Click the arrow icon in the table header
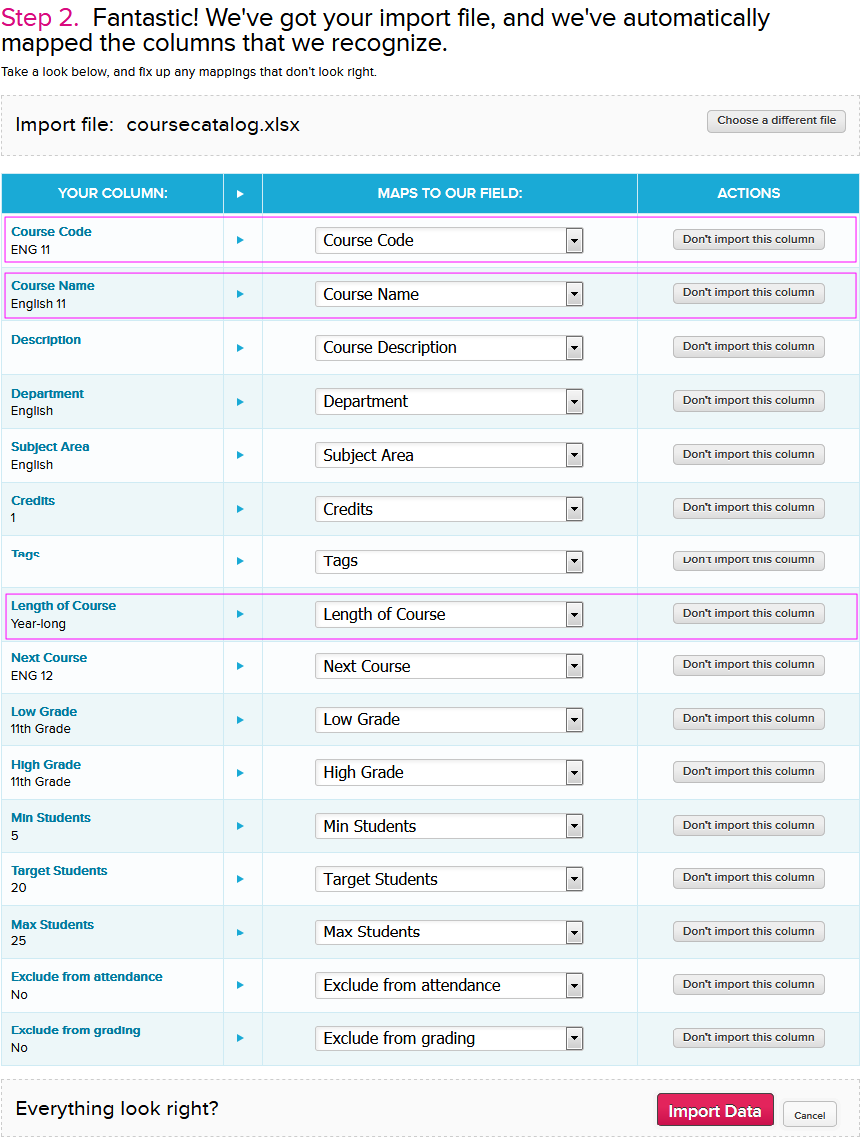This screenshot has height=1139, width=862. point(240,194)
